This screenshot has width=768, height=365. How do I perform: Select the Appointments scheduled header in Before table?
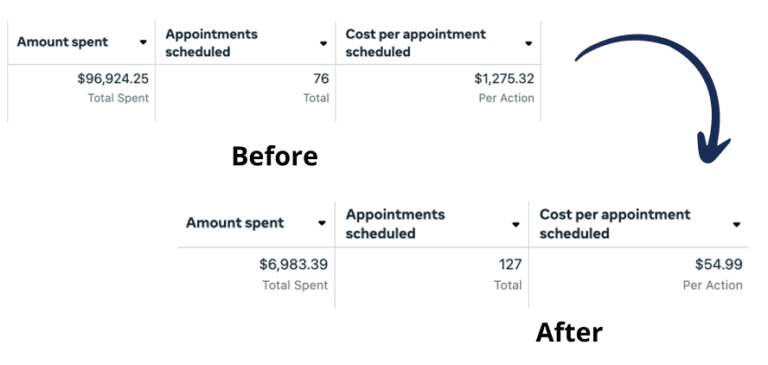(x=212, y=43)
